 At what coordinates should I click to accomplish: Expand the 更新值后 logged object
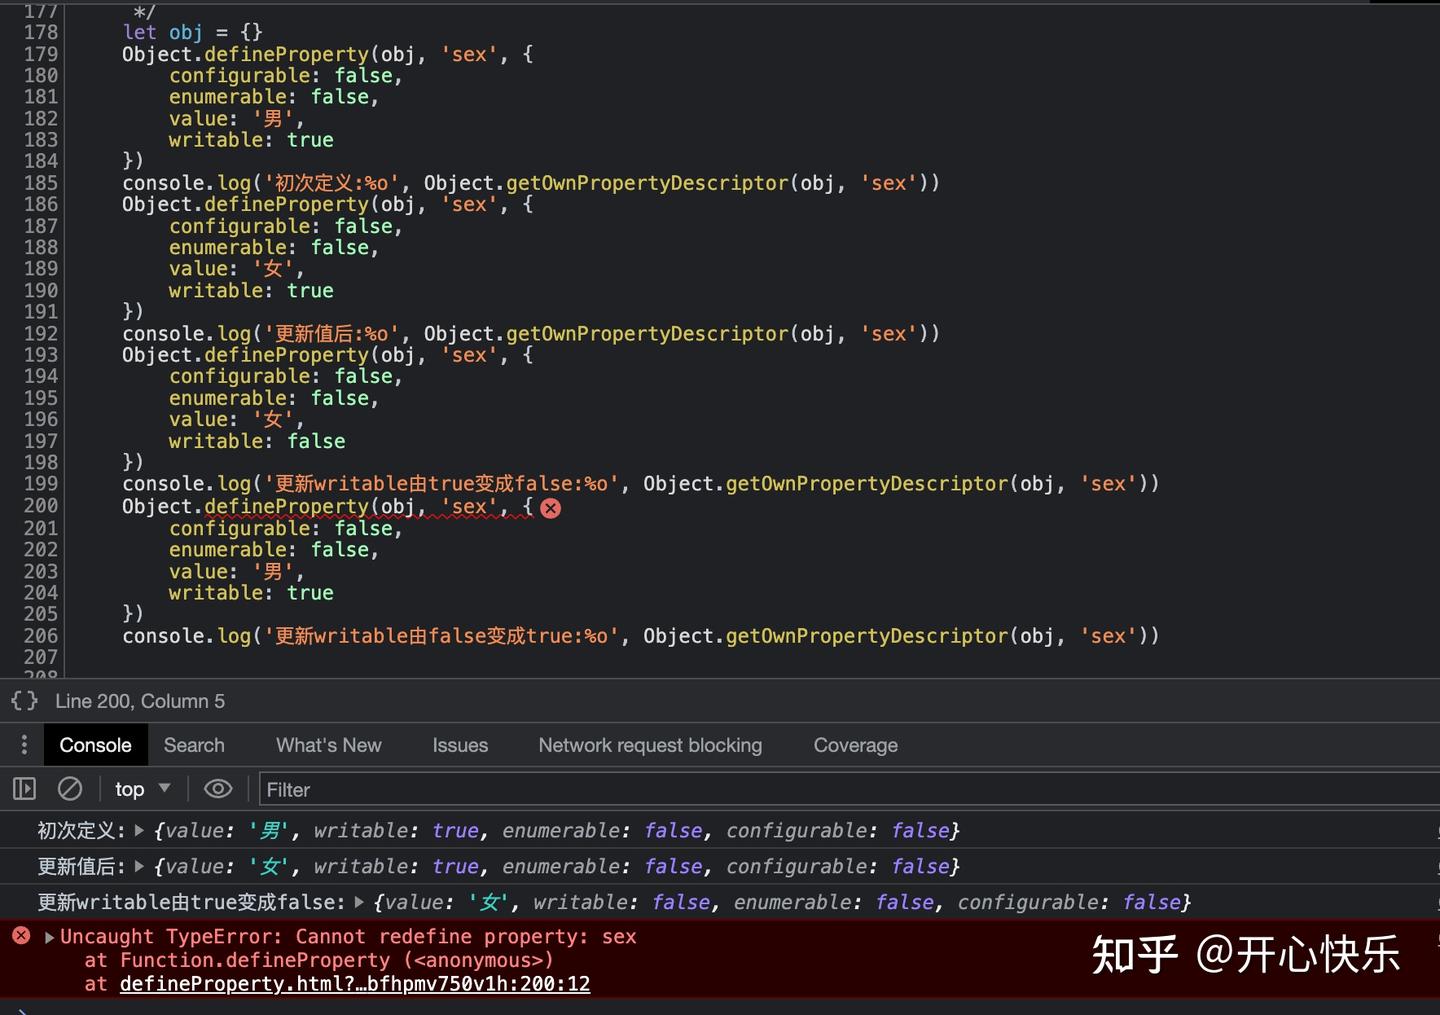click(x=140, y=866)
